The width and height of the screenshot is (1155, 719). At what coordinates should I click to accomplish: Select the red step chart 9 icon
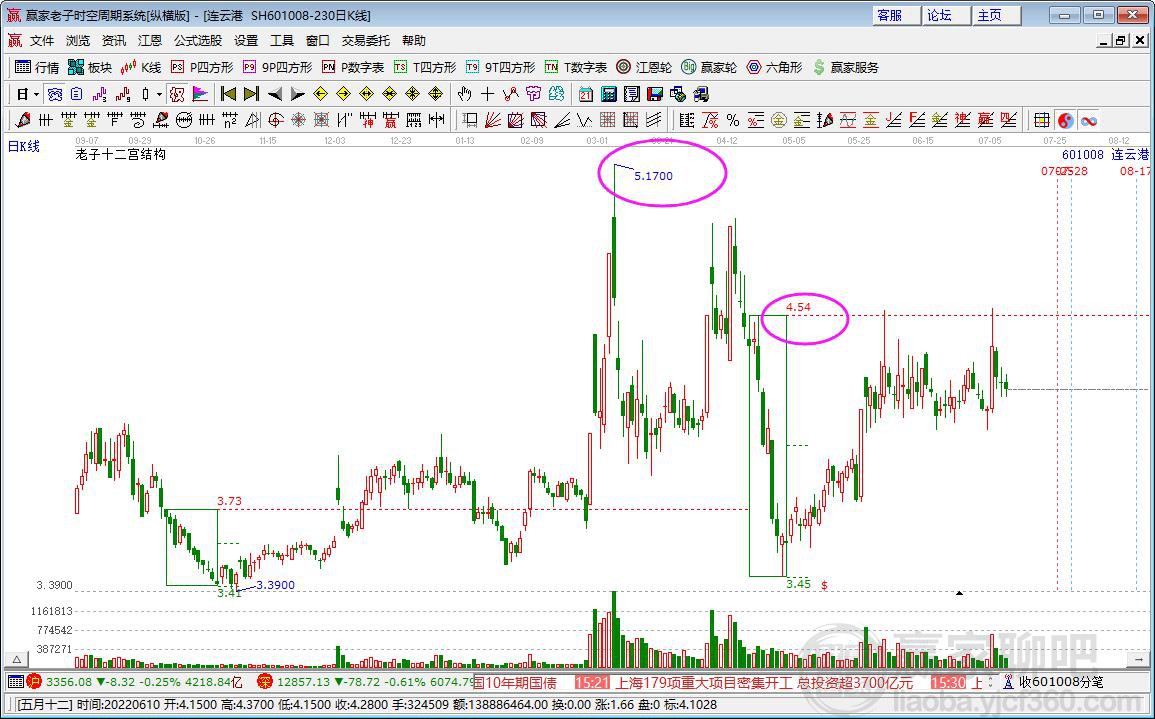click(123, 94)
